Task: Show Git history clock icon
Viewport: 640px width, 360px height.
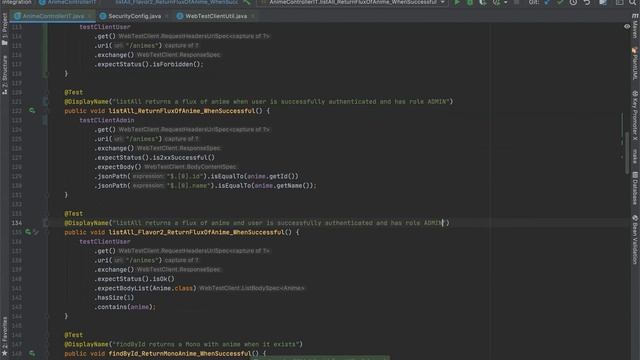Action: click(573, 2)
